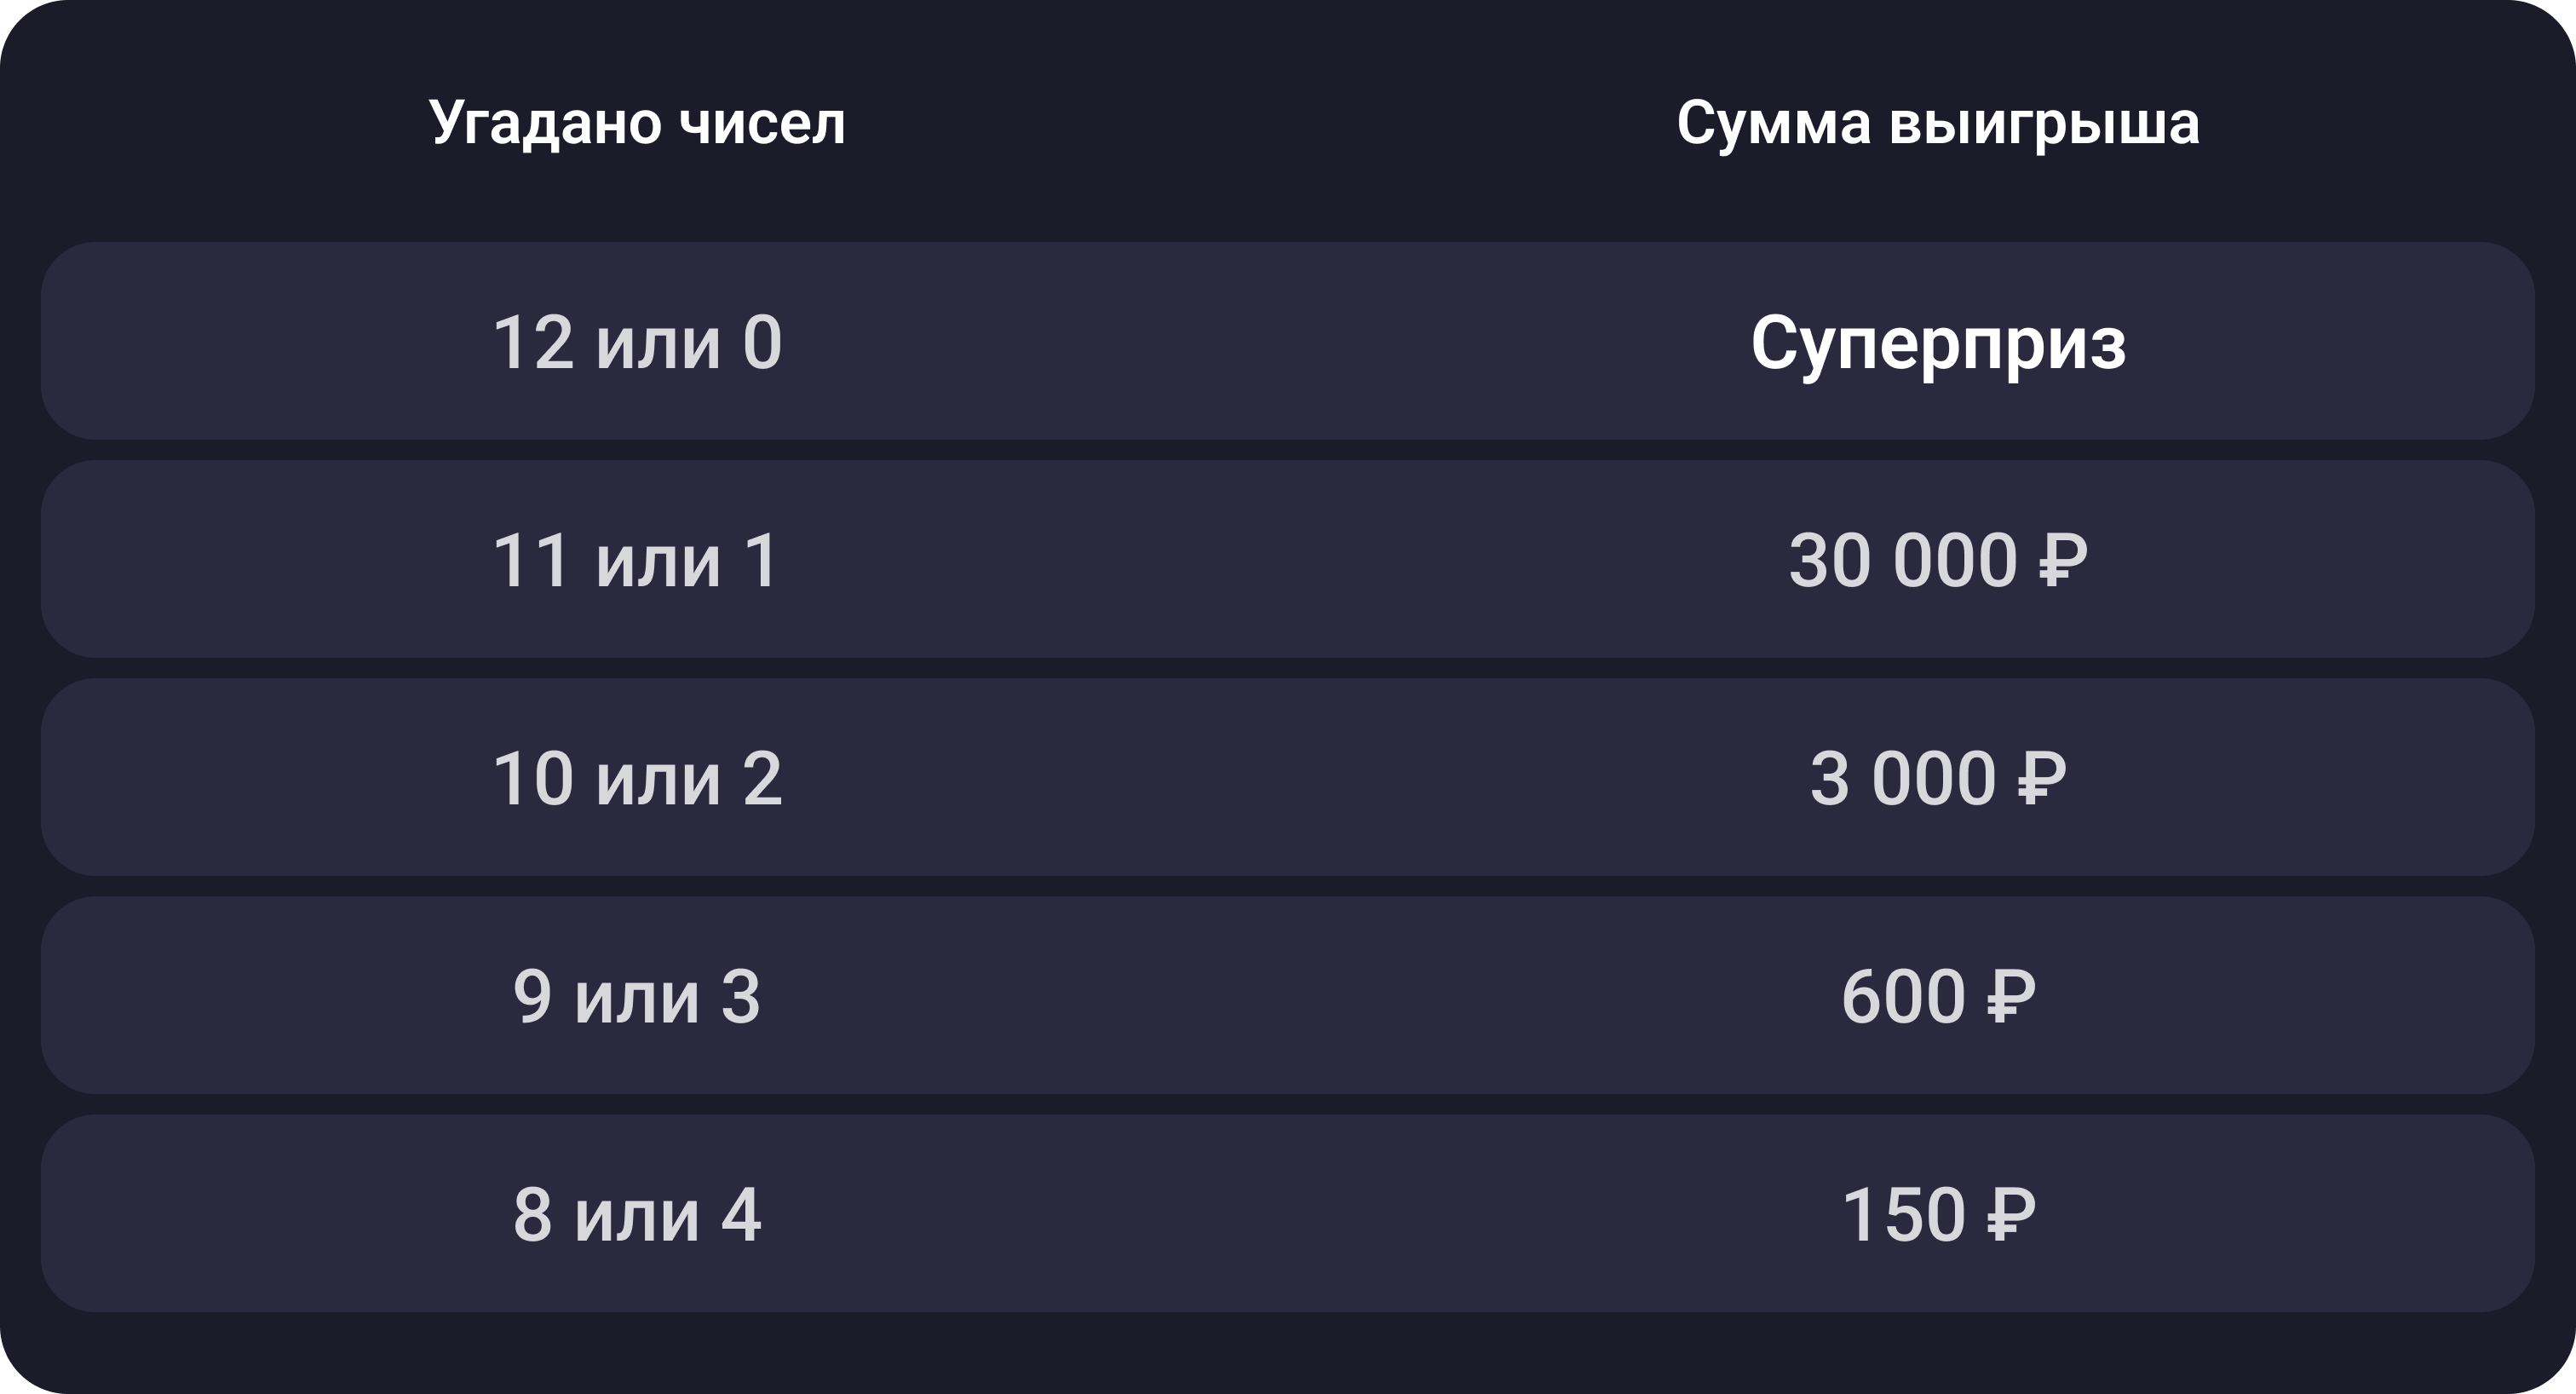Click the ruble icon after 600

tap(2011, 997)
